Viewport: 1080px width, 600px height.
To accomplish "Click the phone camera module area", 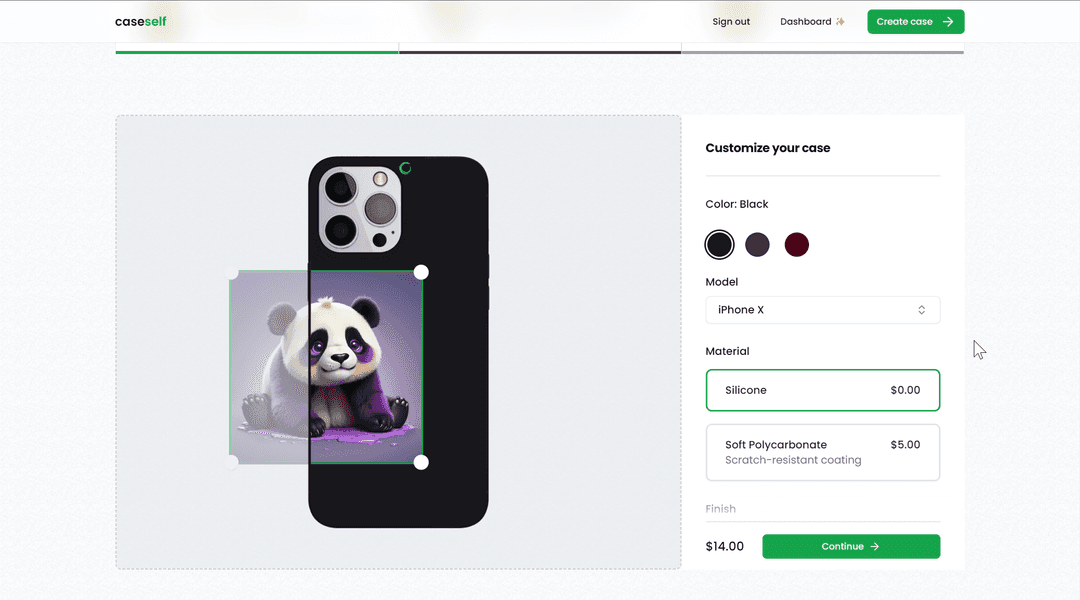I will [360, 207].
